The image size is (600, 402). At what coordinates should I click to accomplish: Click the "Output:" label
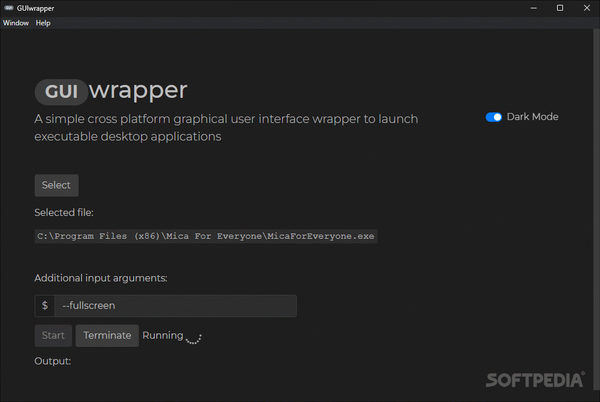pyautogui.click(x=52, y=361)
